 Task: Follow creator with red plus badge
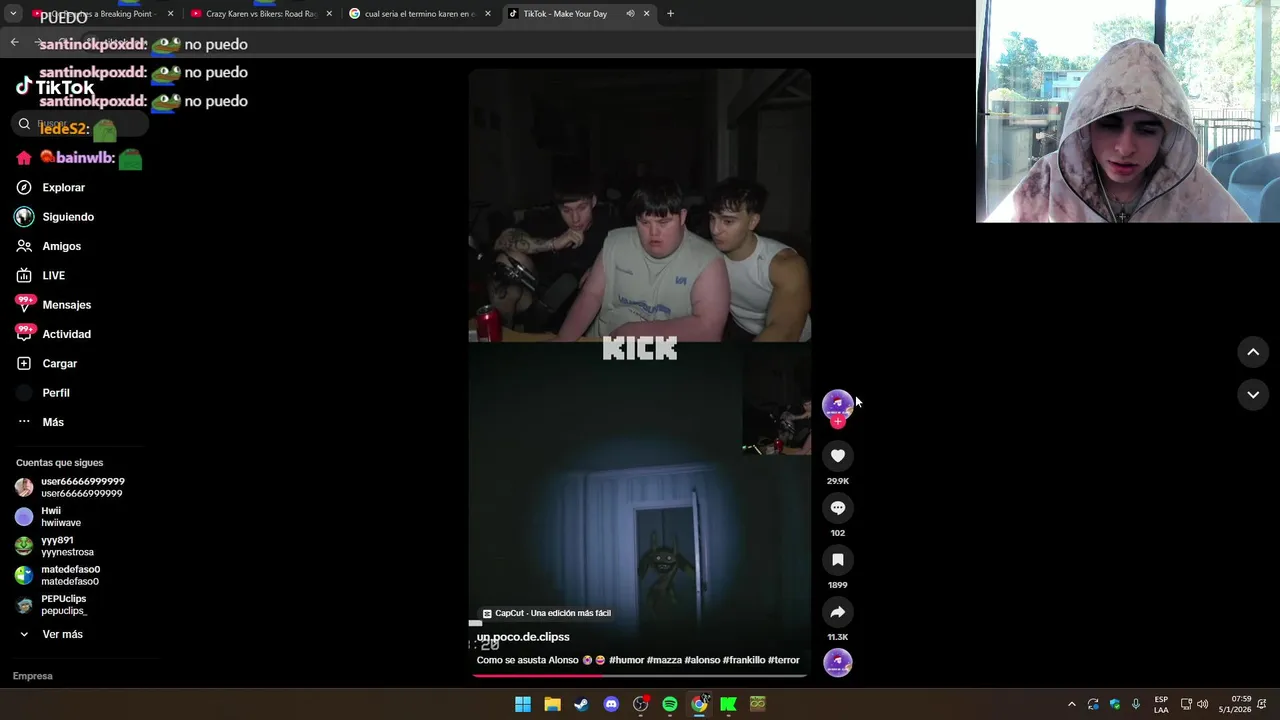[x=838, y=422]
